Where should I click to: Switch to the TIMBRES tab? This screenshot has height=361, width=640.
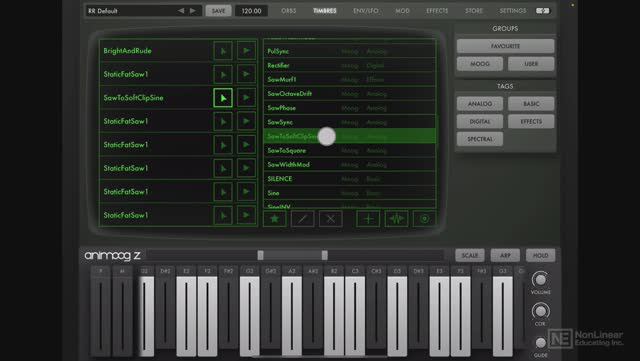pyautogui.click(x=325, y=11)
